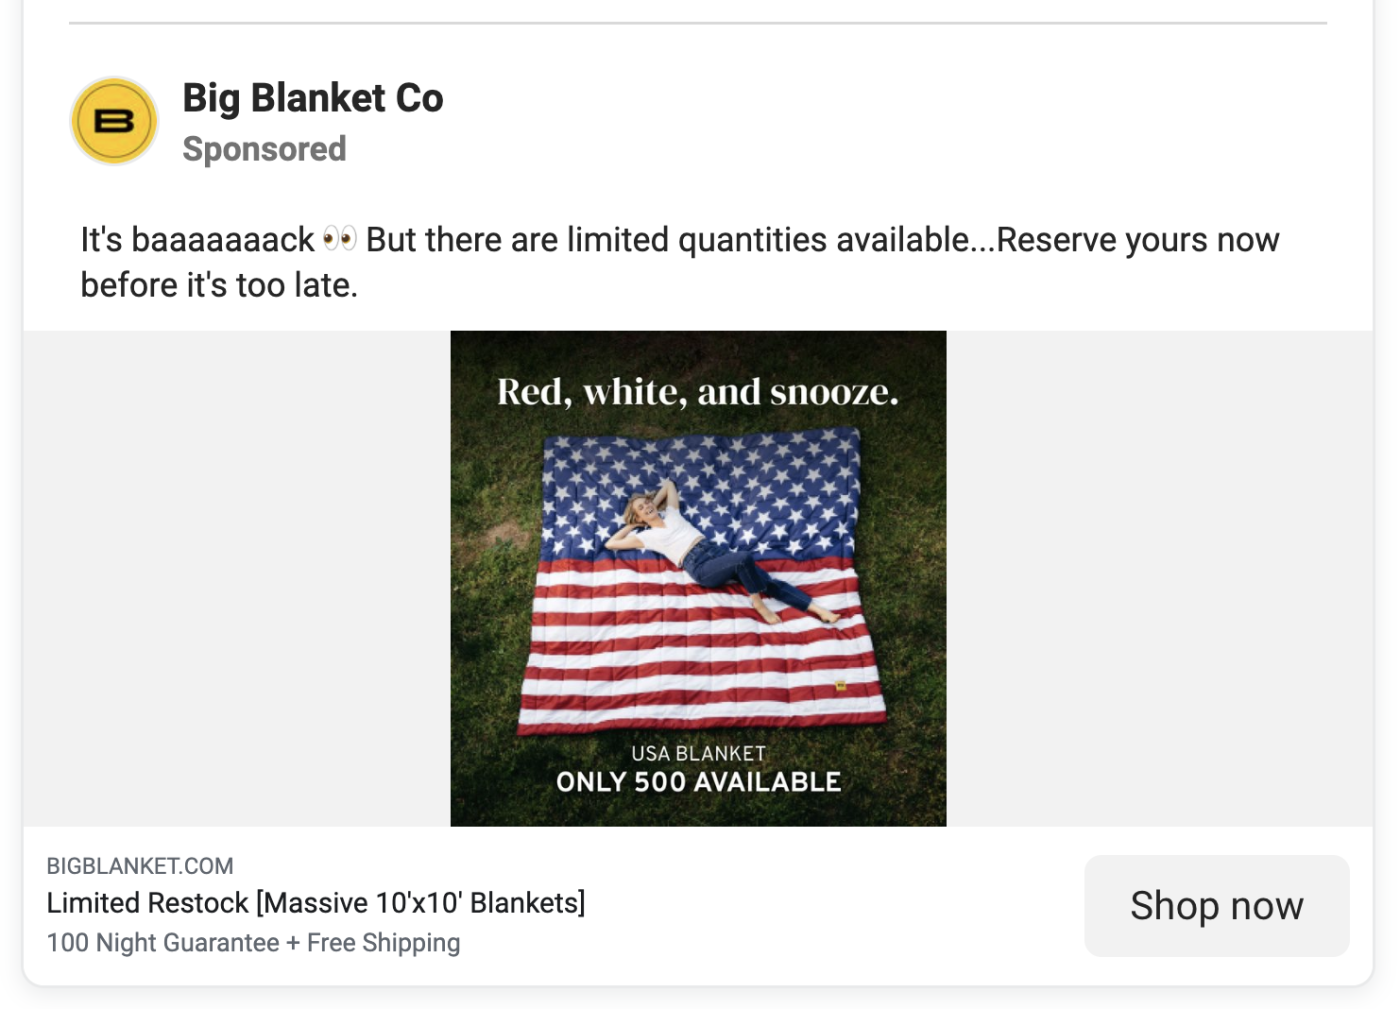The height and width of the screenshot is (1009, 1400).
Task: Click the Limited Restock Massive 10'x10' Blankets headline
Action: tap(316, 903)
